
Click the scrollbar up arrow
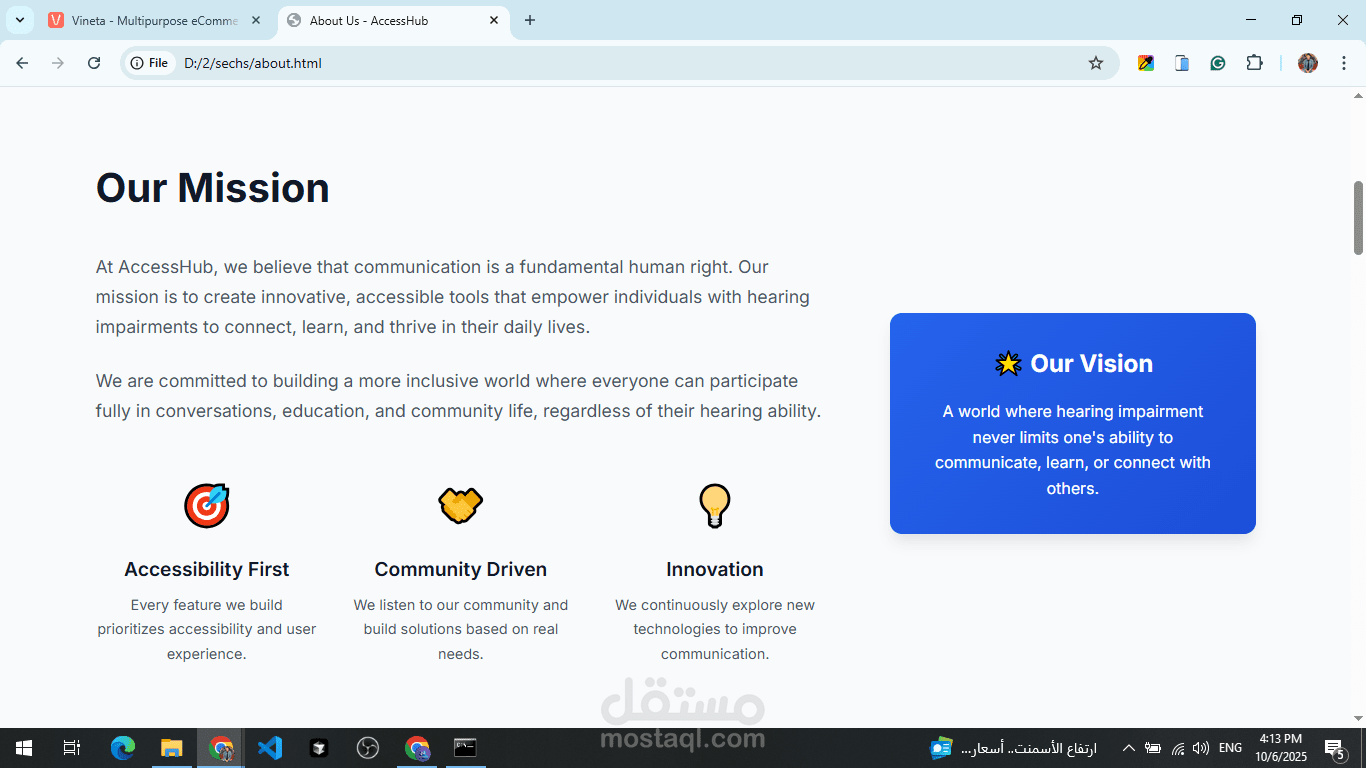tap(1358, 96)
